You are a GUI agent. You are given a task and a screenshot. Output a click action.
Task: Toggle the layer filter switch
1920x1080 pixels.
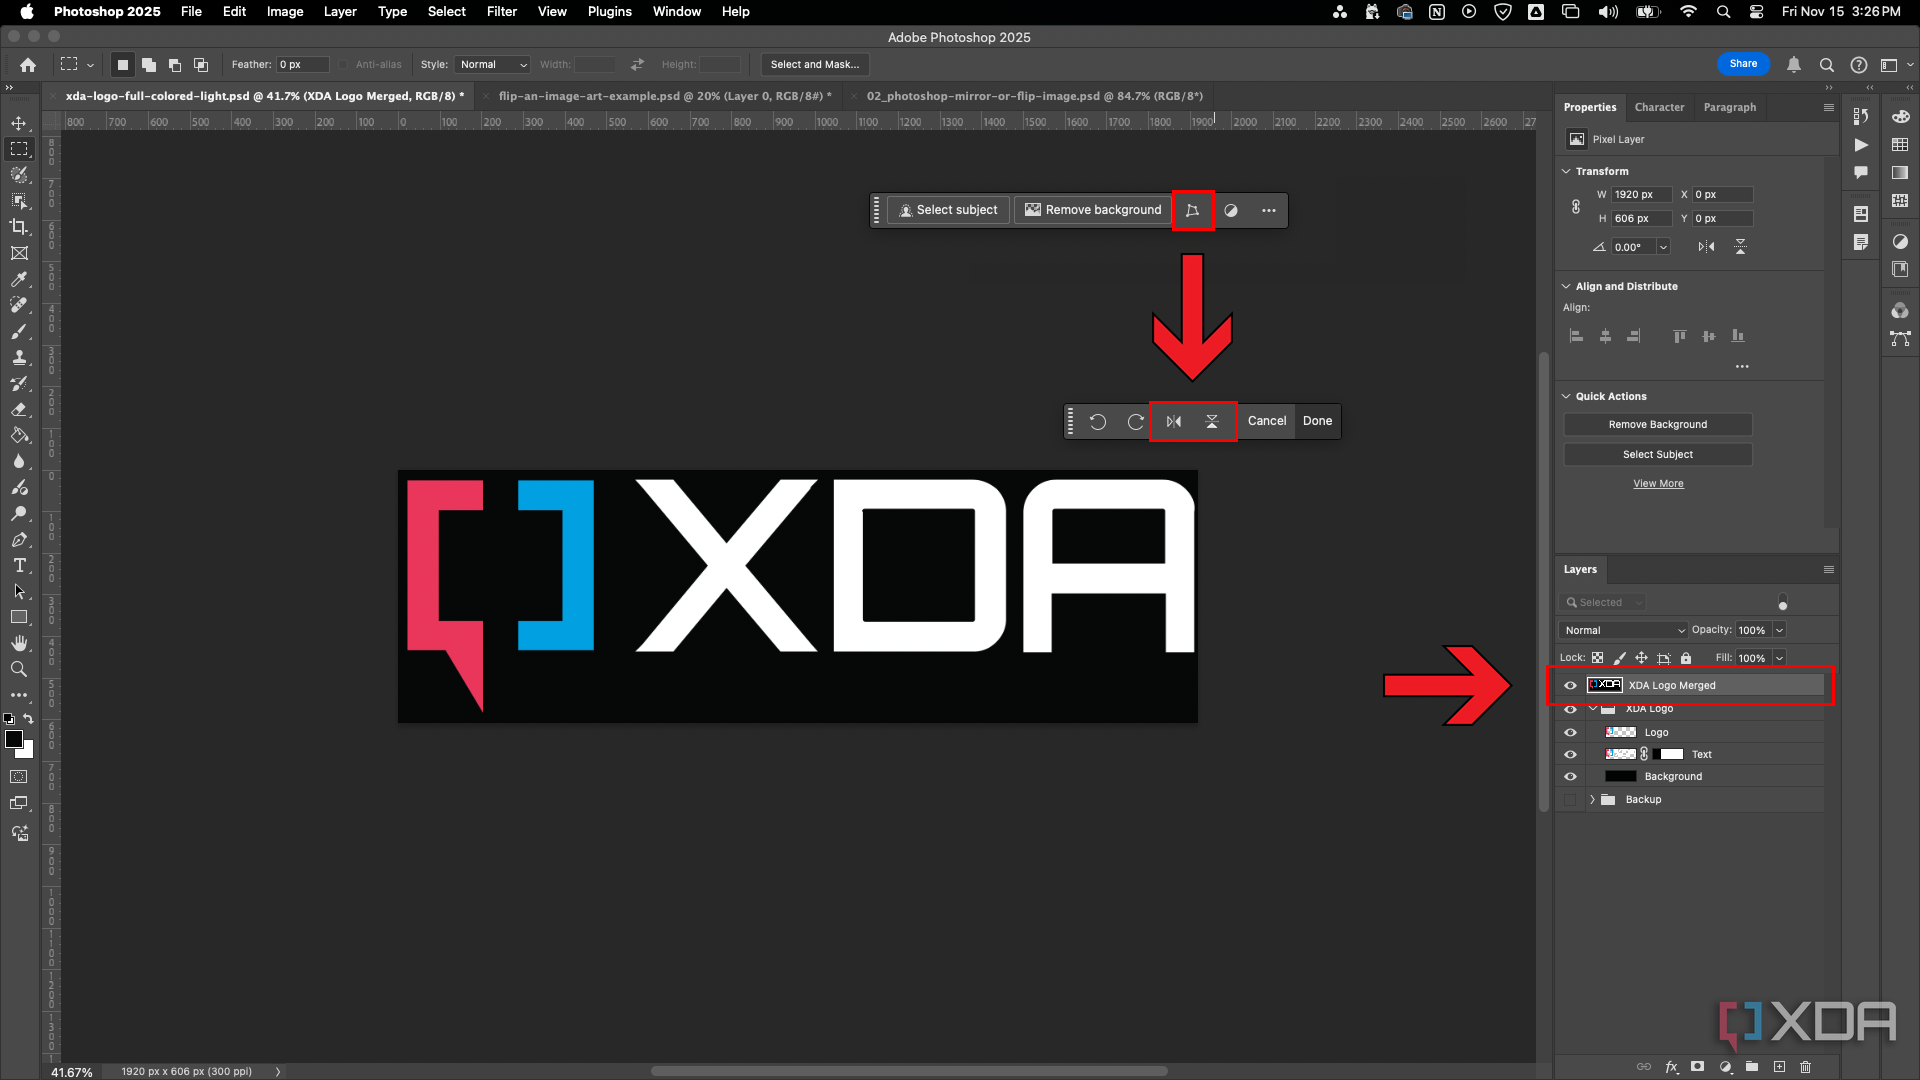(1783, 602)
